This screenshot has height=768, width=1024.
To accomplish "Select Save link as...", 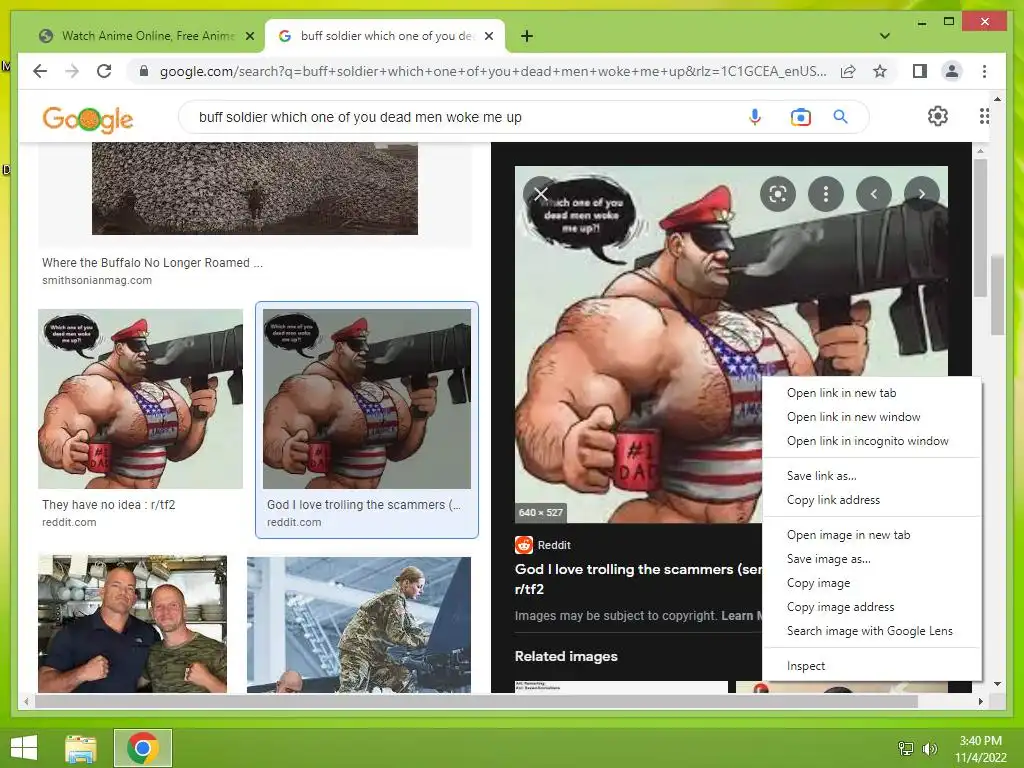I will tap(871, 476).
